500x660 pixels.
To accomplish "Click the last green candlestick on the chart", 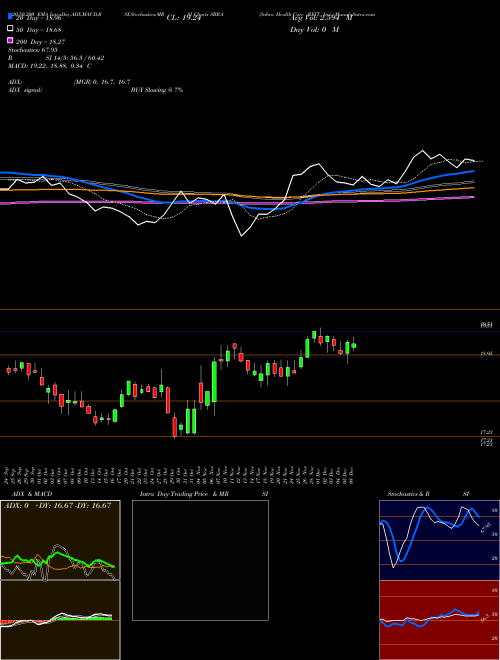I will click(354, 346).
